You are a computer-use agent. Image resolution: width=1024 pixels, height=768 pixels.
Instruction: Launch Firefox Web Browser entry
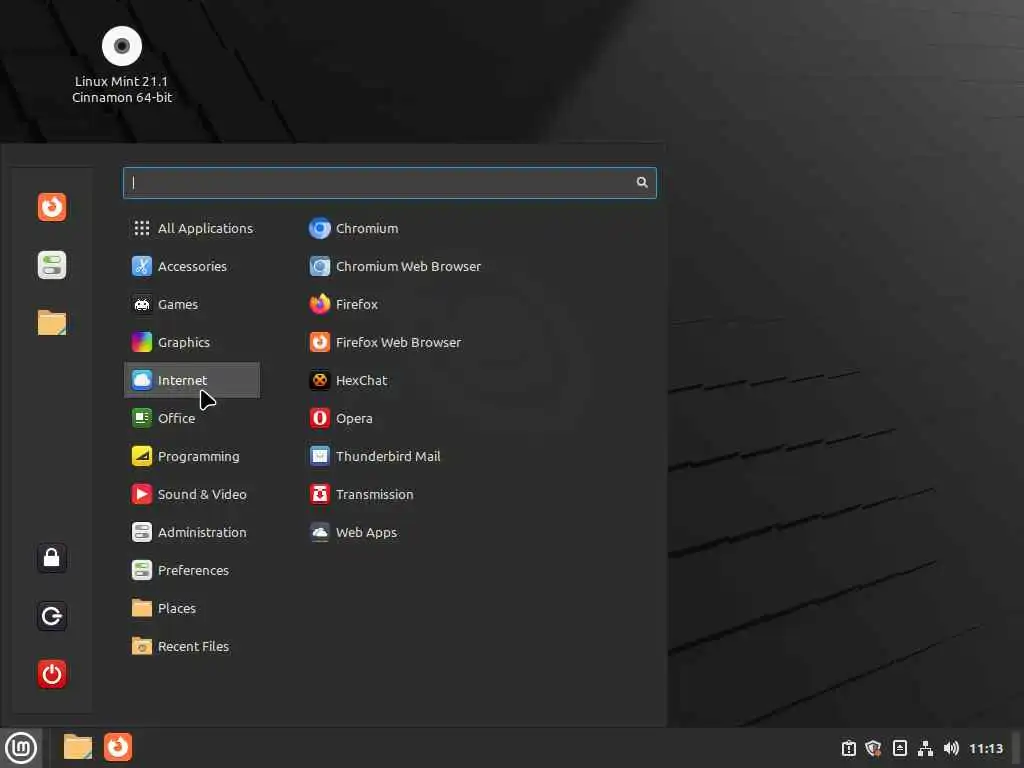point(385,342)
